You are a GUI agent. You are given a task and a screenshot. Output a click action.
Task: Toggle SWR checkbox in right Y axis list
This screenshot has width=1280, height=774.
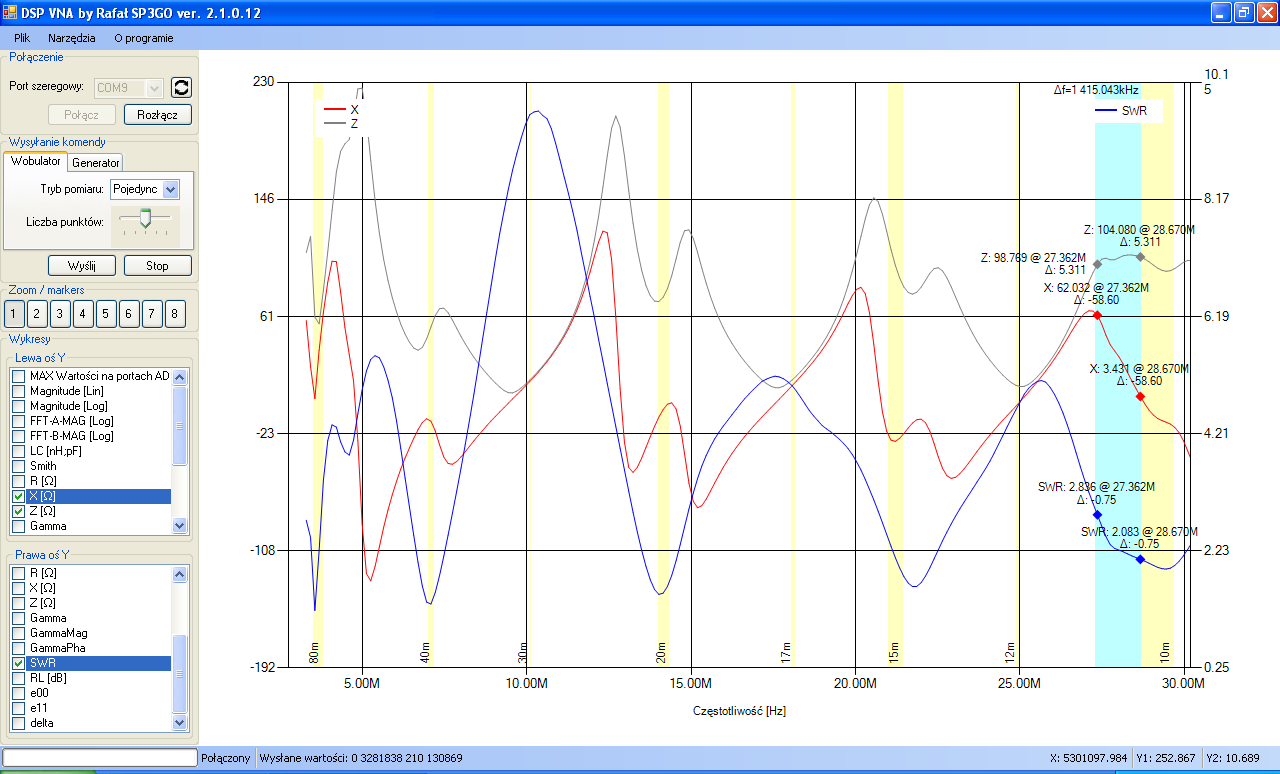pyautogui.click(x=18, y=663)
